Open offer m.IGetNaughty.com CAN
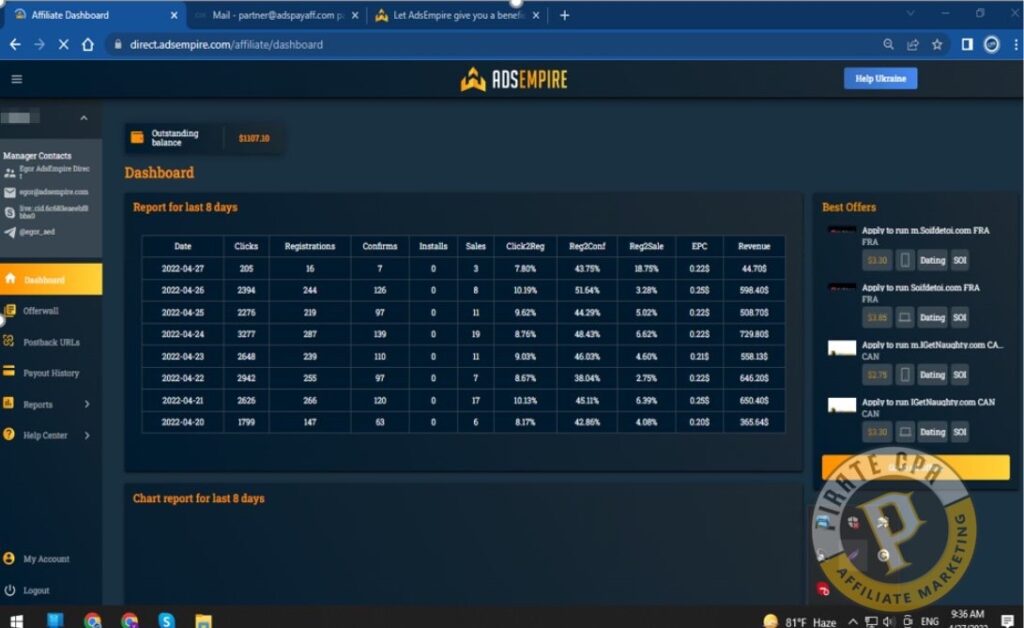 point(933,345)
